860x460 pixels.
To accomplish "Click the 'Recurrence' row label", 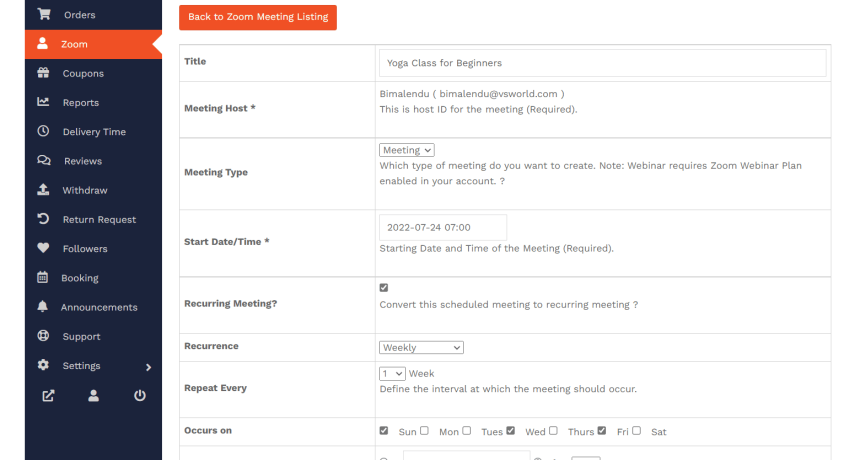I will click(x=211, y=346).
